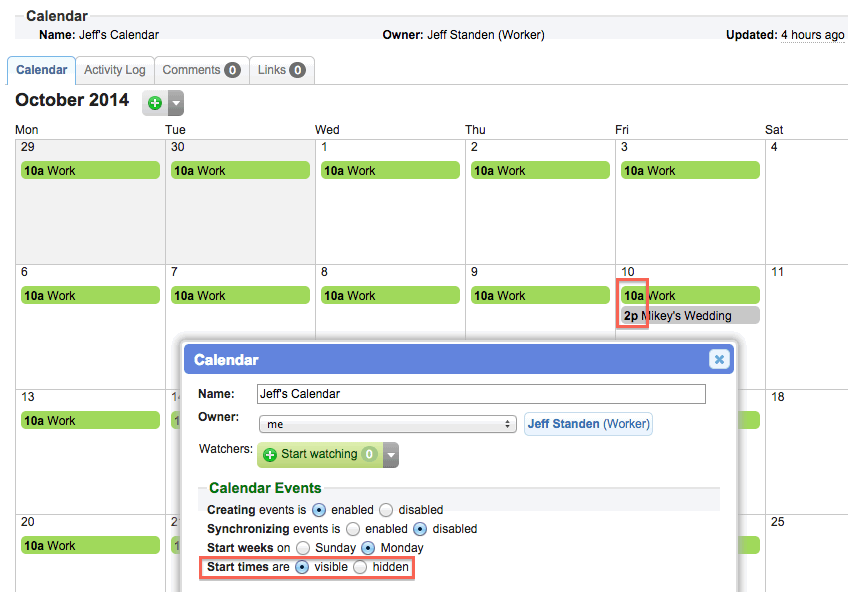Open 10a Work event on October 2
Screen dimensions: 848x592
[x=540, y=170]
